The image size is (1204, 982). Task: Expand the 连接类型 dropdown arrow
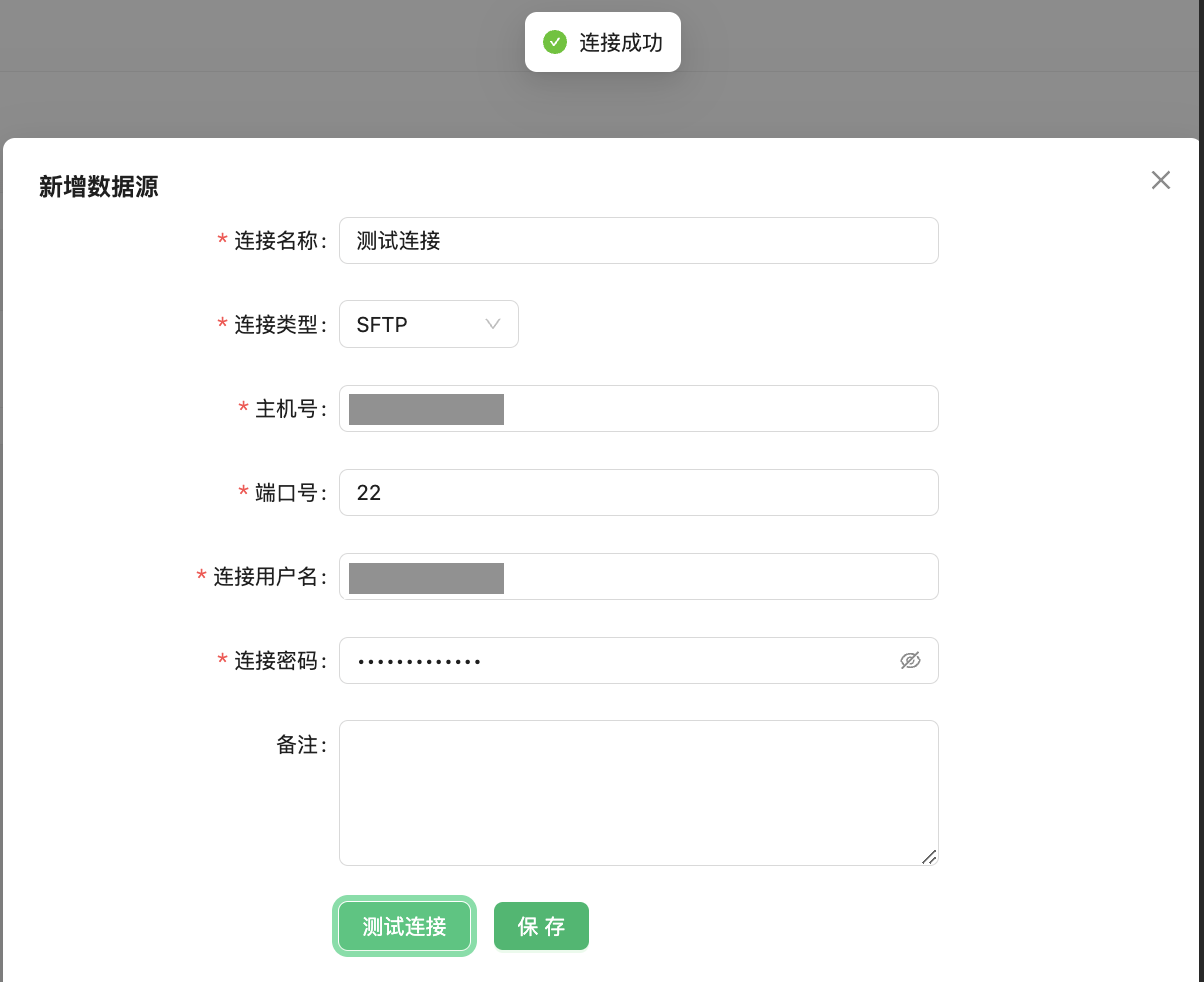[492, 324]
